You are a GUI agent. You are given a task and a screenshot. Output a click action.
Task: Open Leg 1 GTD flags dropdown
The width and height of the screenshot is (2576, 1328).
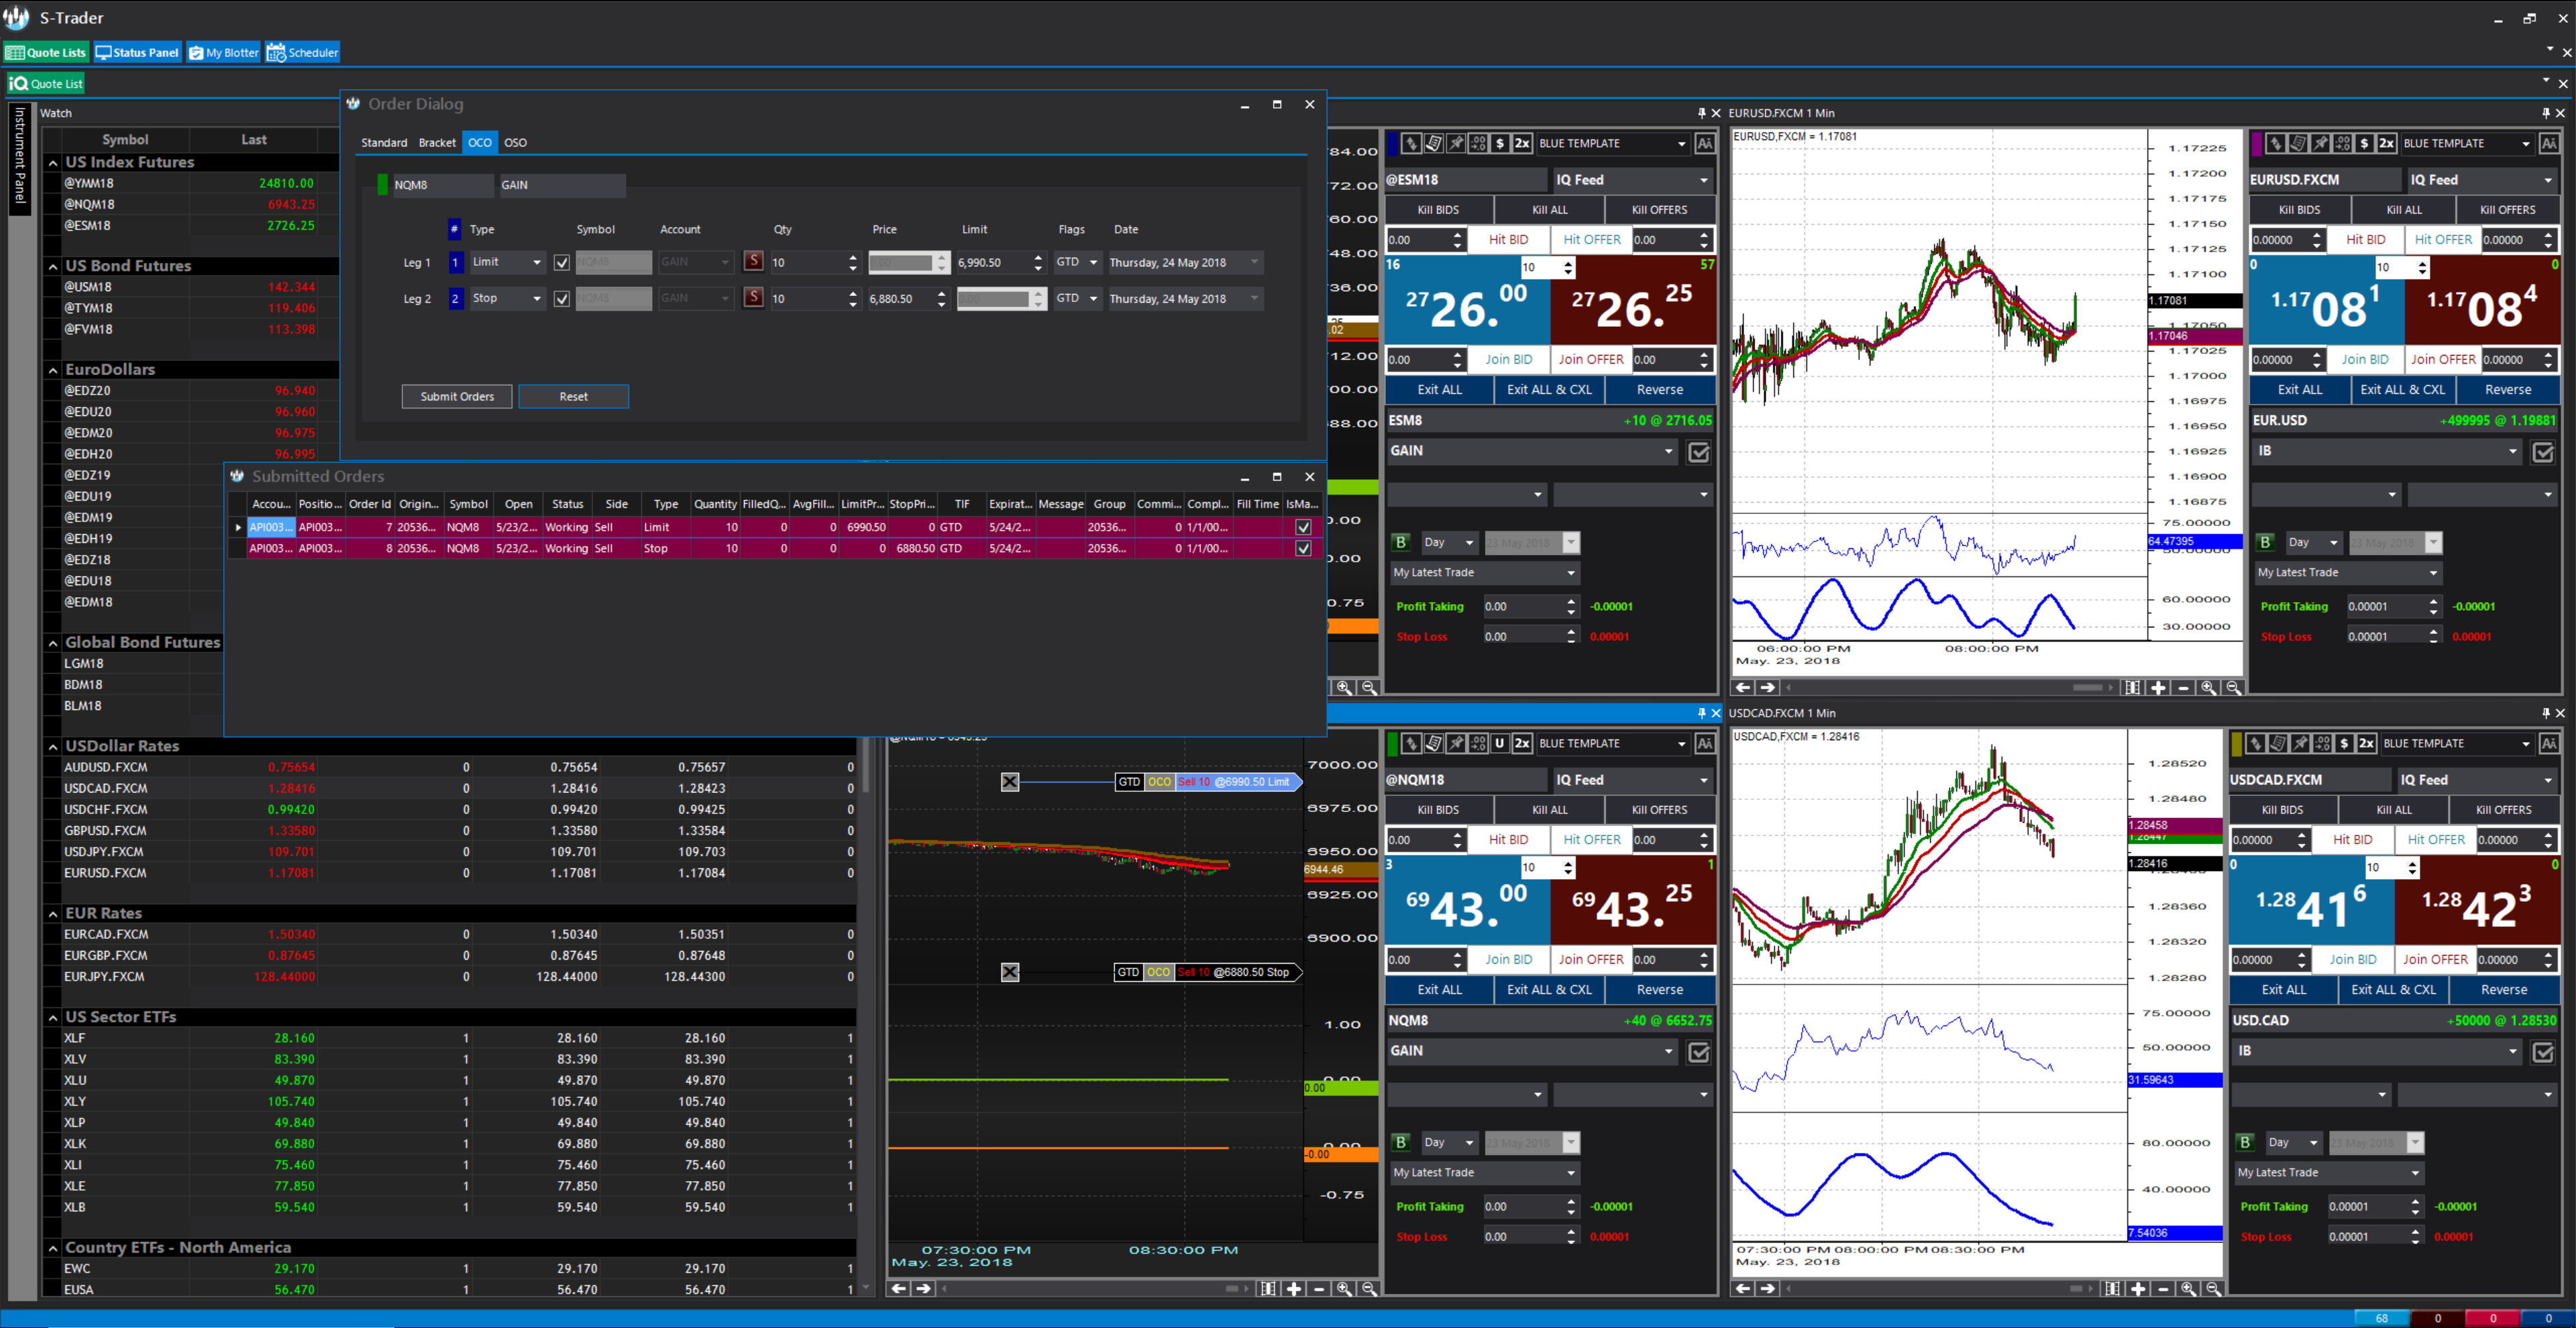click(1078, 262)
